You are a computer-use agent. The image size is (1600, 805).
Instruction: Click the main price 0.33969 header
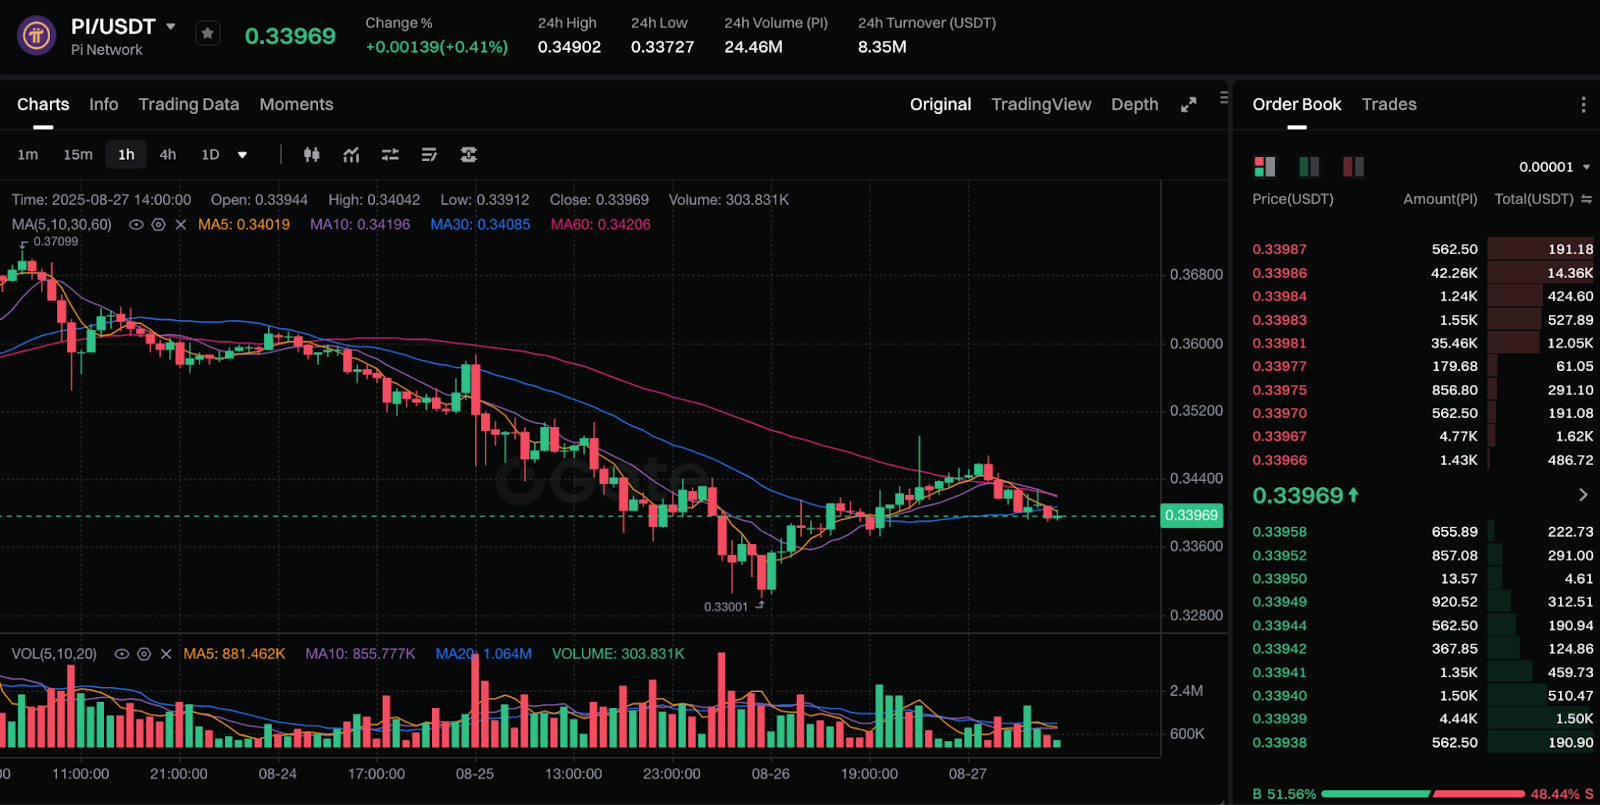coord(290,36)
